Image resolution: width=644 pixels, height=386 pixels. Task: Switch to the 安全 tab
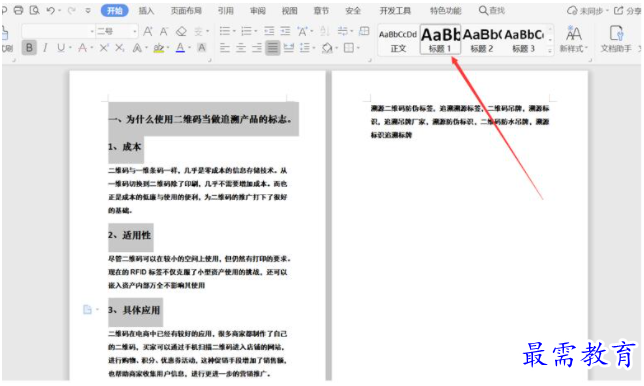[x=353, y=11]
